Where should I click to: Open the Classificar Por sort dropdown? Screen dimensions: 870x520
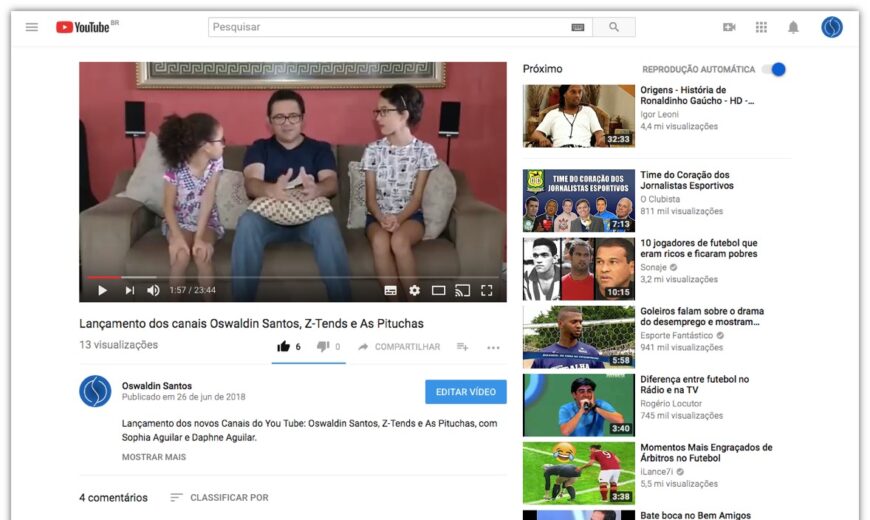pos(219,497)
